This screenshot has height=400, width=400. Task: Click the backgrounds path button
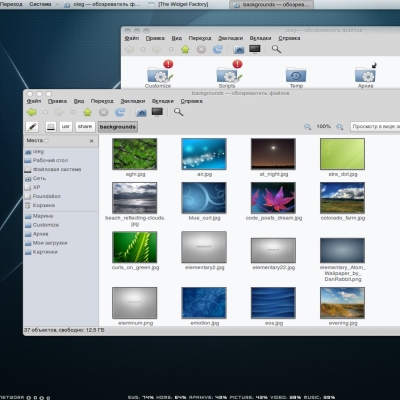click(118, 127)
